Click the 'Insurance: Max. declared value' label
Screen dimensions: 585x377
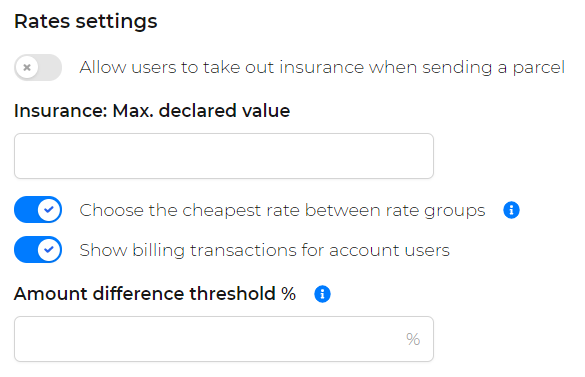pos(152,111)
